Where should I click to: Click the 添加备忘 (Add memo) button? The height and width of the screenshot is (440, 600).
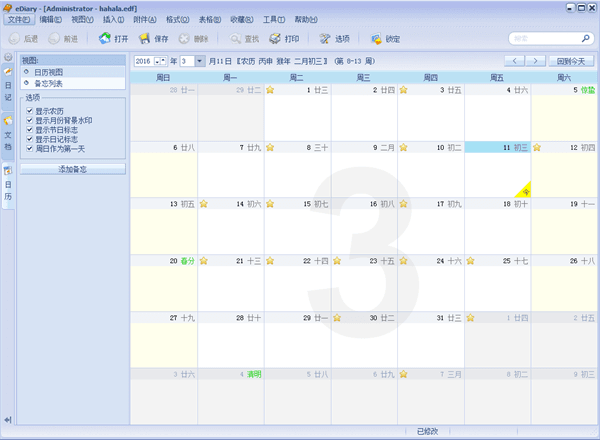click(x=73, y=169)
